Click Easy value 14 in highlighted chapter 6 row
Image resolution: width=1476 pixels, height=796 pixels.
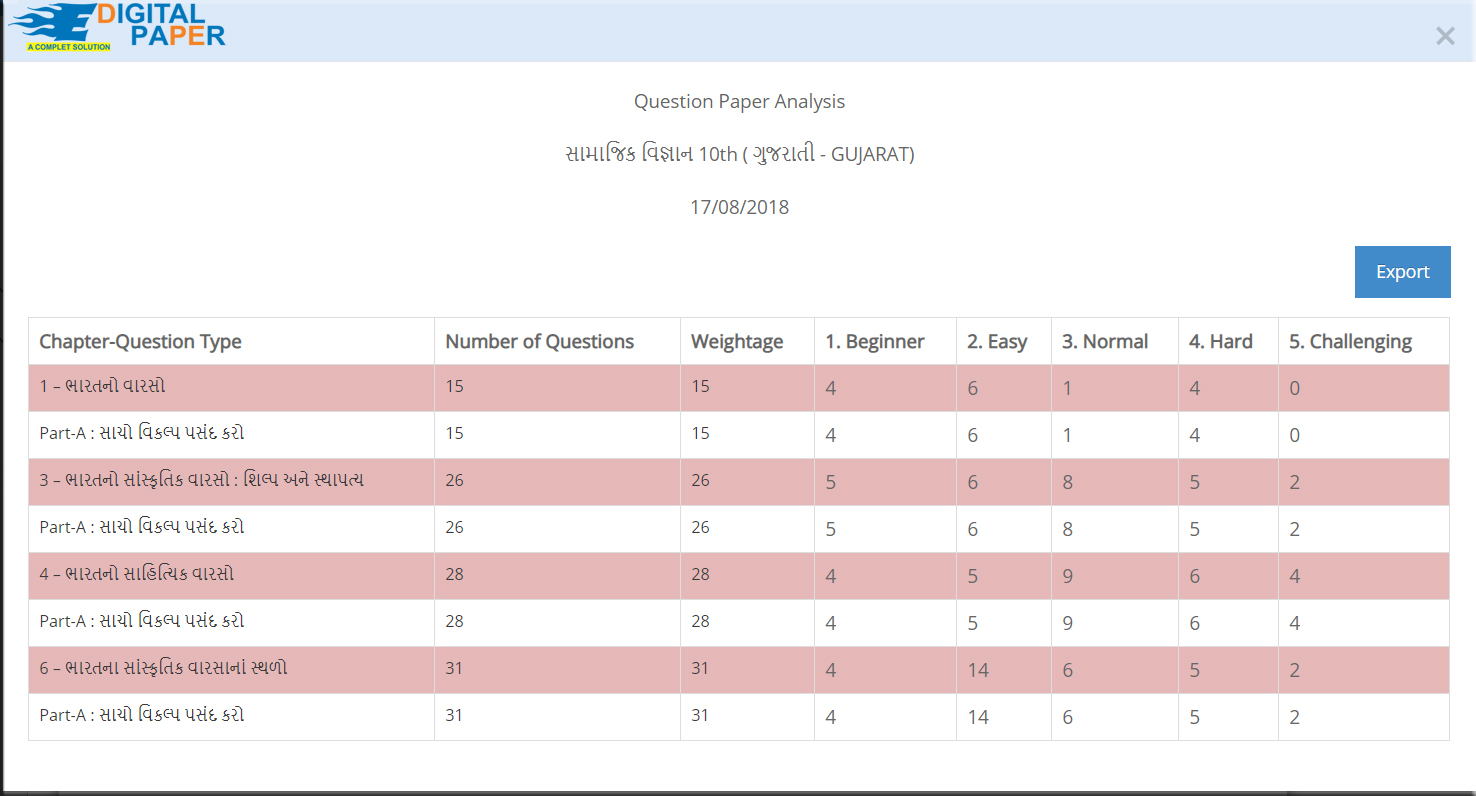pyautogui.click(x=978, y=670)
